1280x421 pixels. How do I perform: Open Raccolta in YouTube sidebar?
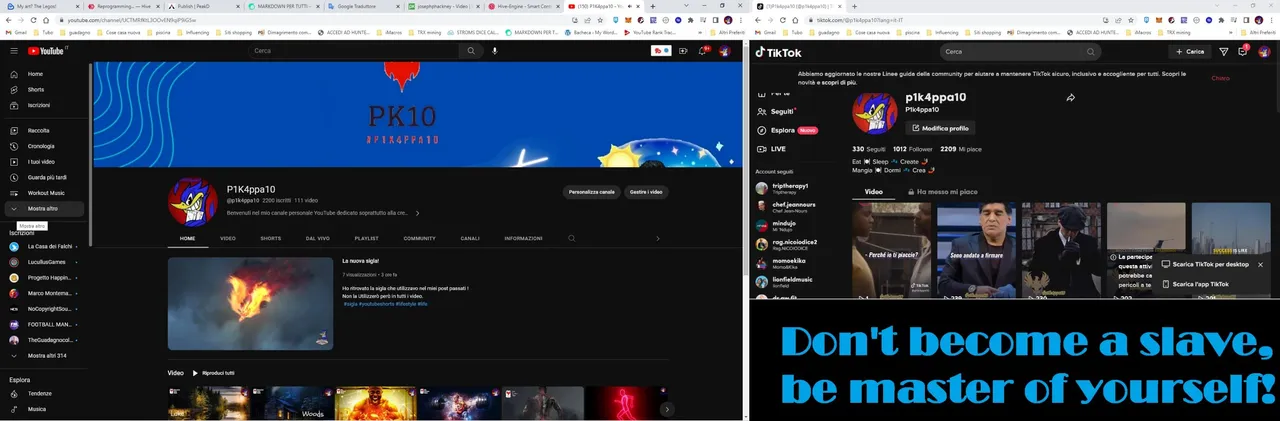pyautogui.click(x=45, y=130)
